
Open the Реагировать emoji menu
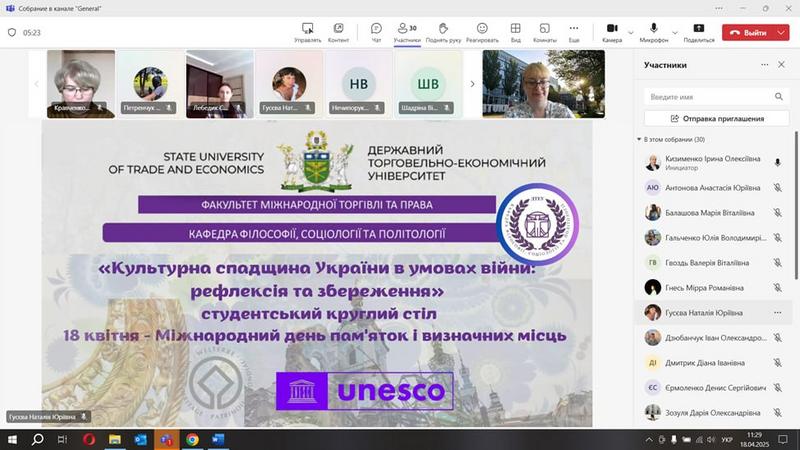pos(482,33)
